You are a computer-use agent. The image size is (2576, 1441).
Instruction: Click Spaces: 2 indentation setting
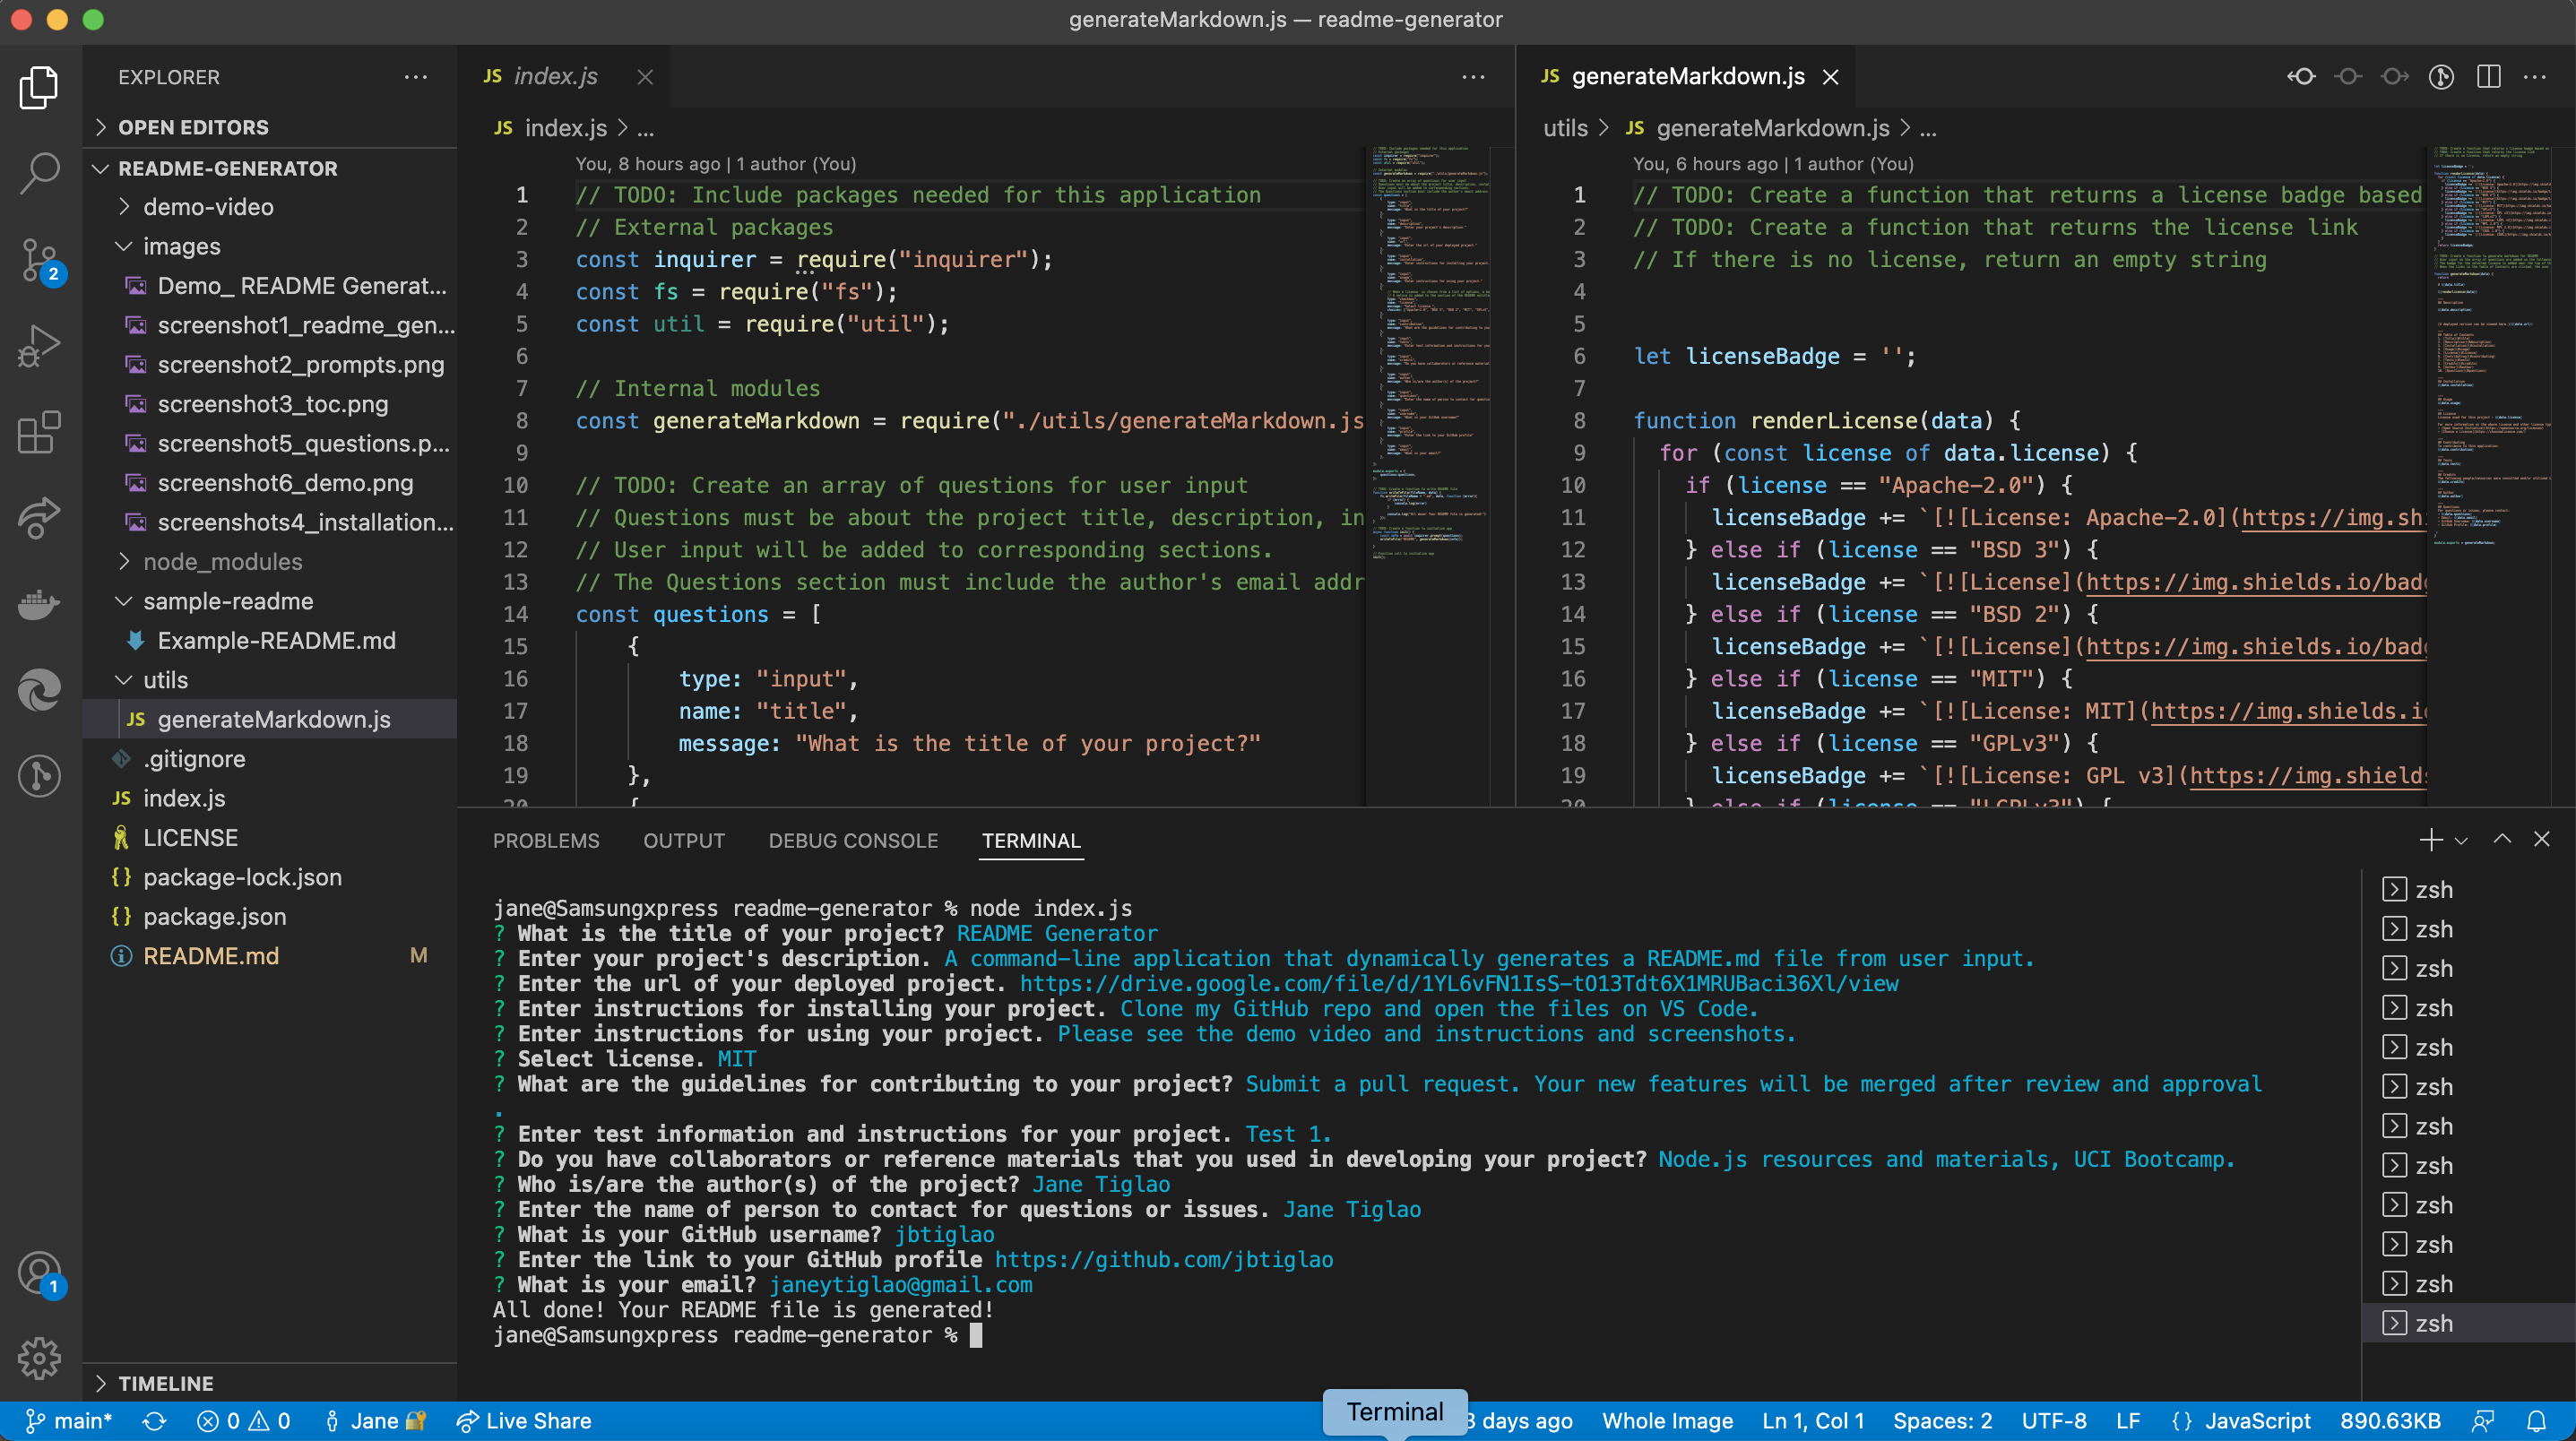[1942, 1421]
